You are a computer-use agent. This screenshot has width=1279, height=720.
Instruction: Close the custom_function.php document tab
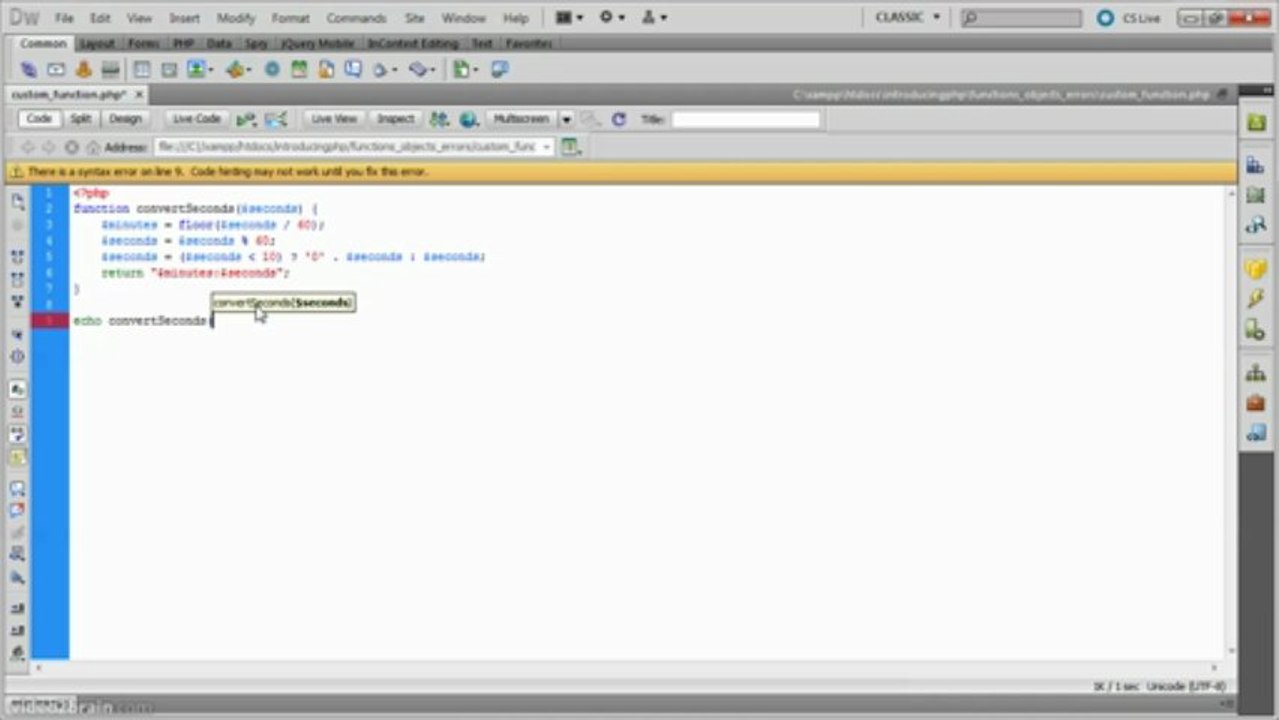pyautogui.click(x=139, y=94)
